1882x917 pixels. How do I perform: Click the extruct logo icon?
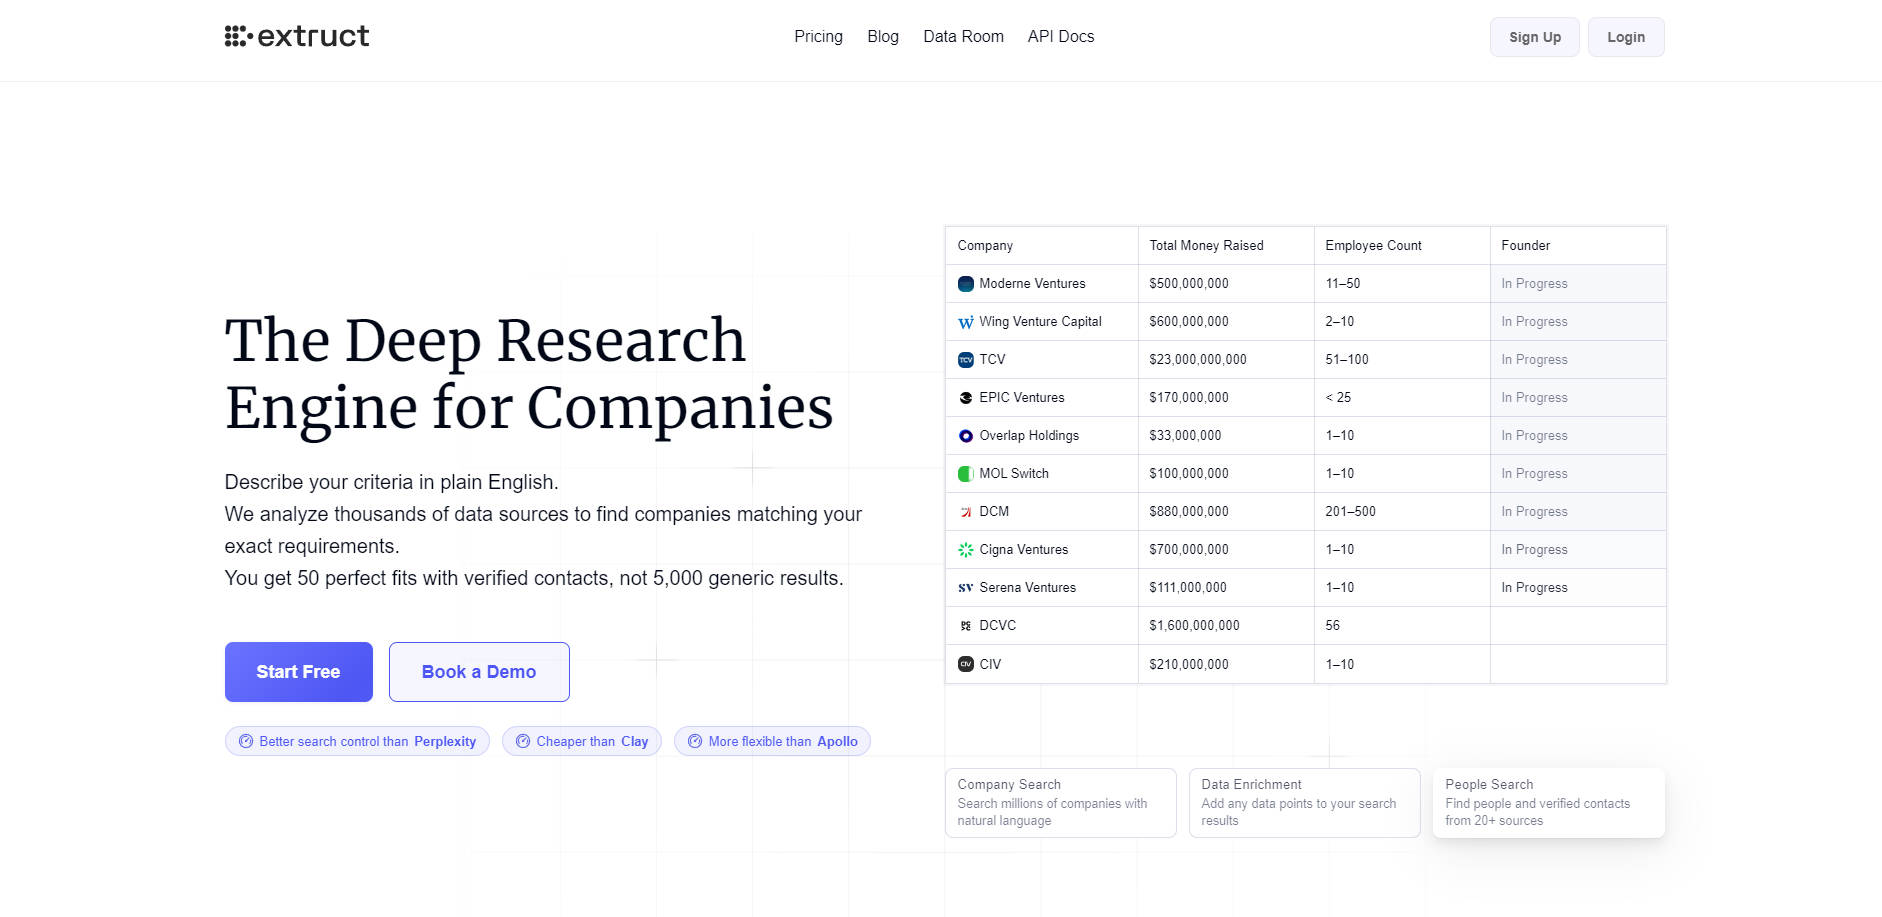pos(238,37)
